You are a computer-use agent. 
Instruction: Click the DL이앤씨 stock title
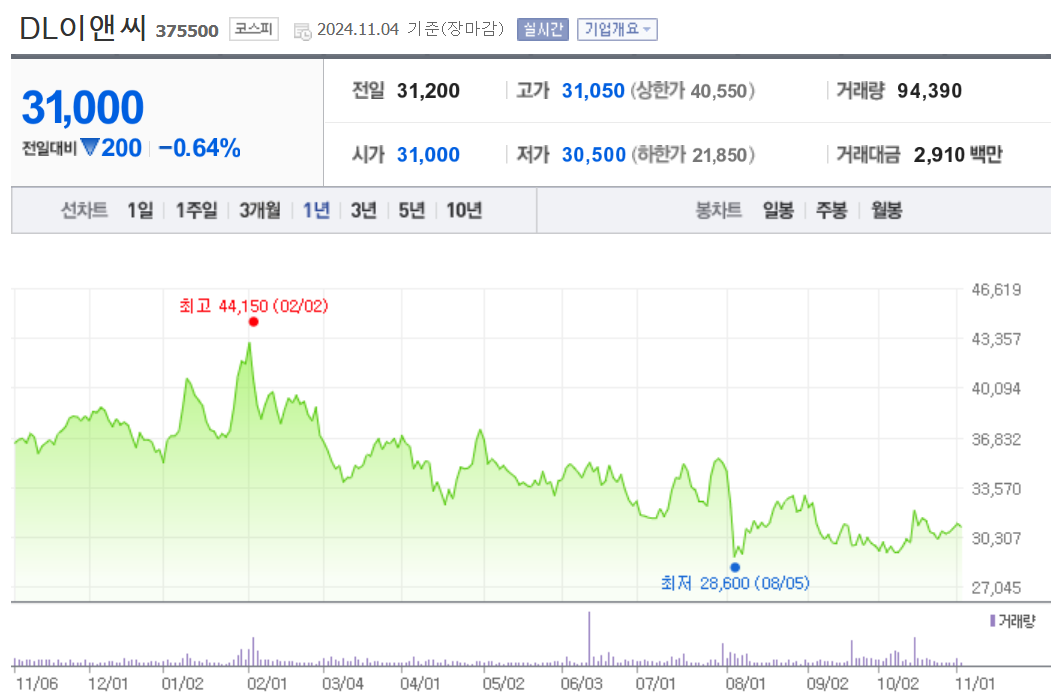pyautogui.click(x=83, y=28)
